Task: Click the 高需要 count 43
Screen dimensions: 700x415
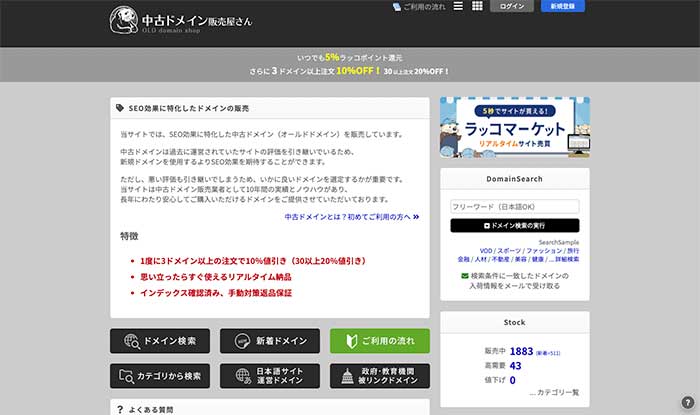Action: (x=515, y=366)
